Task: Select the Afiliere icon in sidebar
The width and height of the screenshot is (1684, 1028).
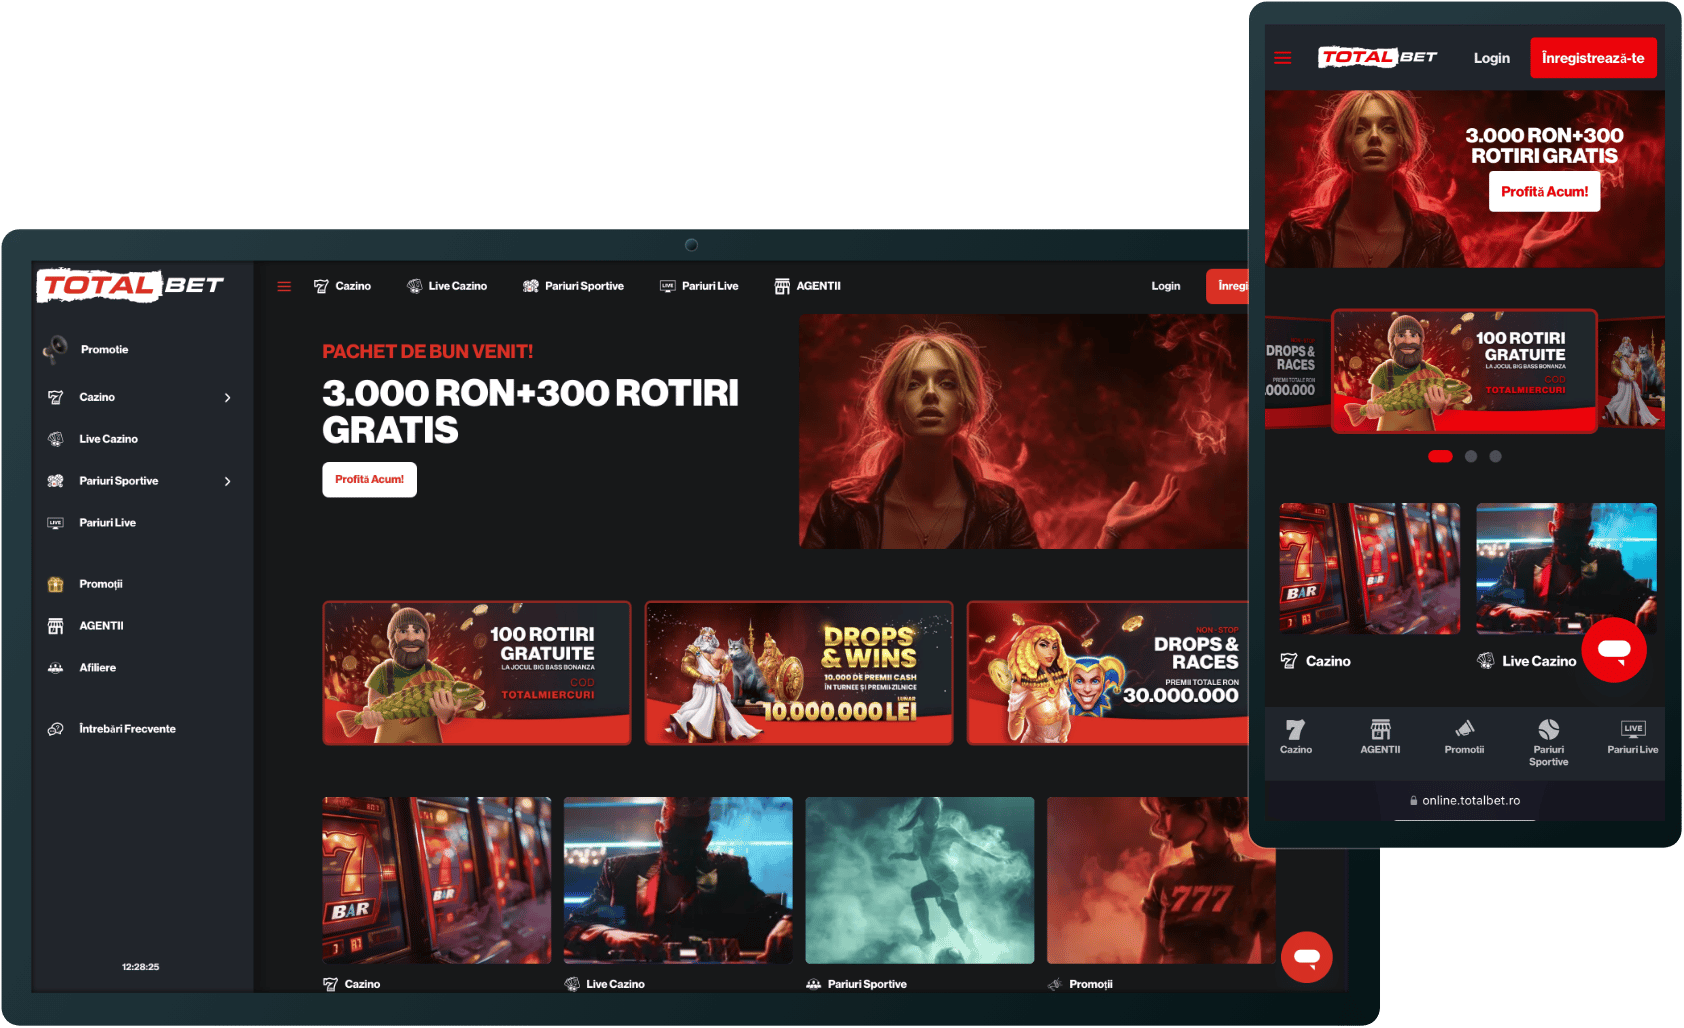Action: click(x=56, y=668)
